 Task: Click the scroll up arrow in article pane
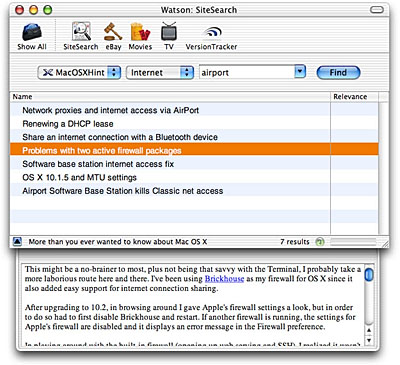369,330
